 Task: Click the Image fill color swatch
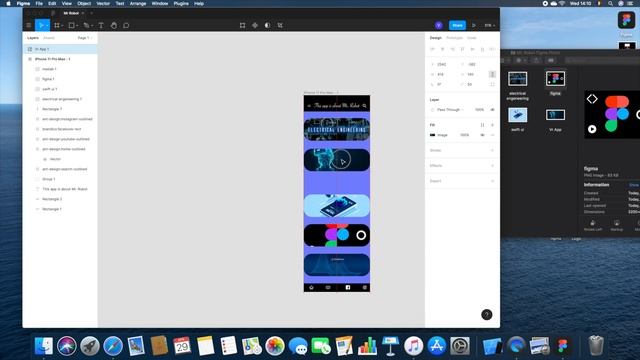click(x=433, y=135)
